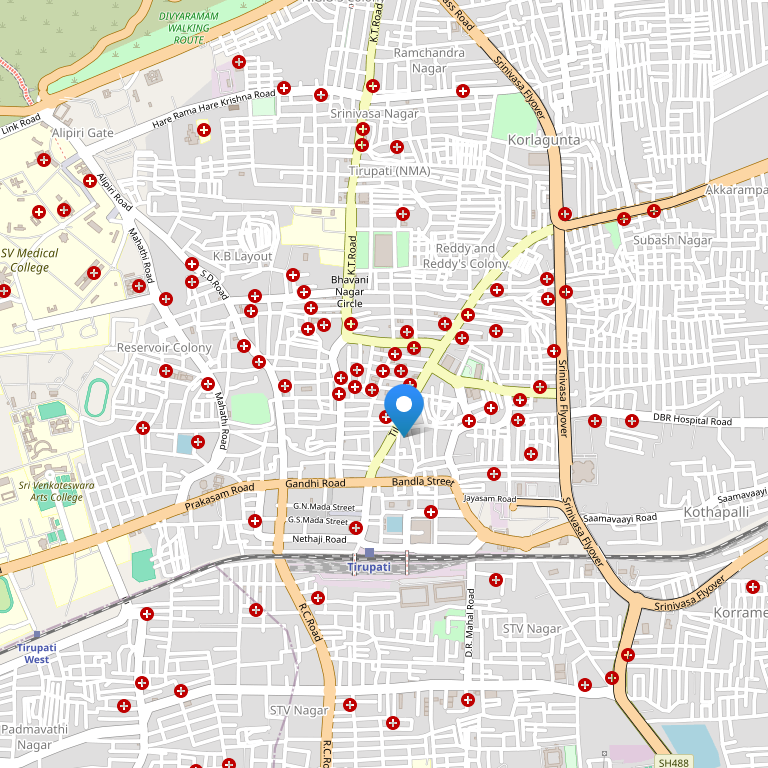Click the K.B Layout area label
The width and height of the screenshot is (768, 768).
pos(242,256)
